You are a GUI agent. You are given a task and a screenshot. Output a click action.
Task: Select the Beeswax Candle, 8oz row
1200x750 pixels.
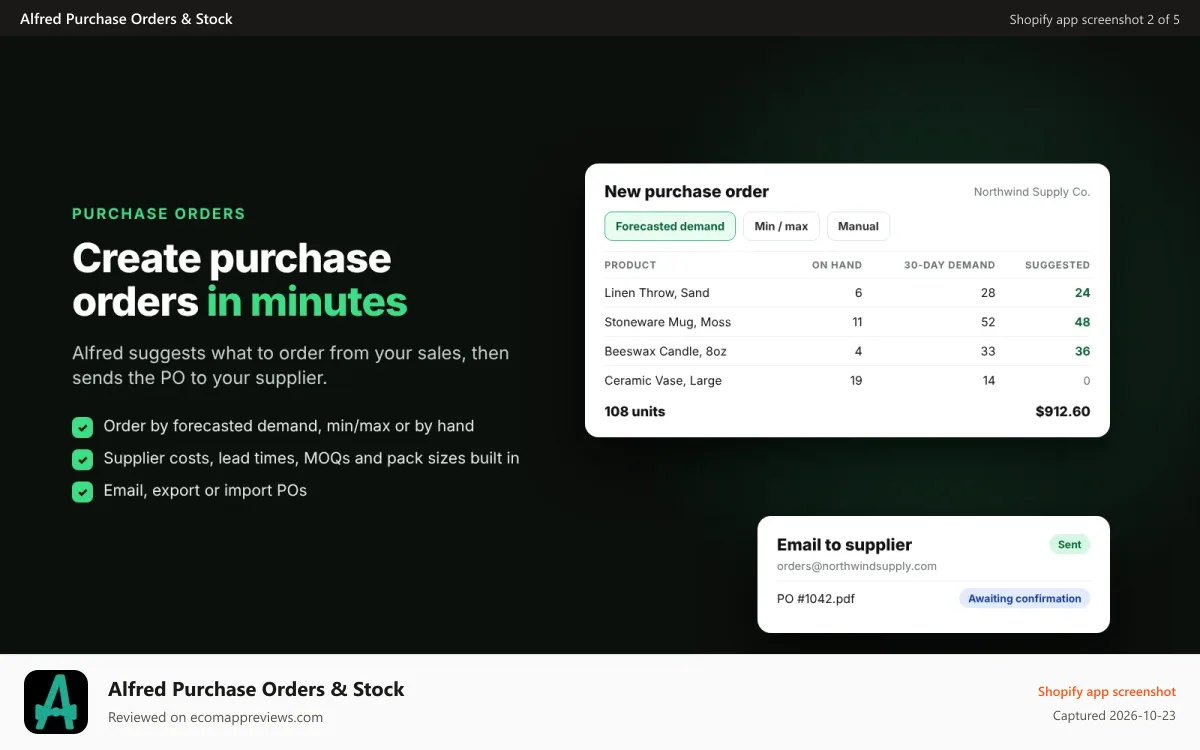tap(847, 351)
